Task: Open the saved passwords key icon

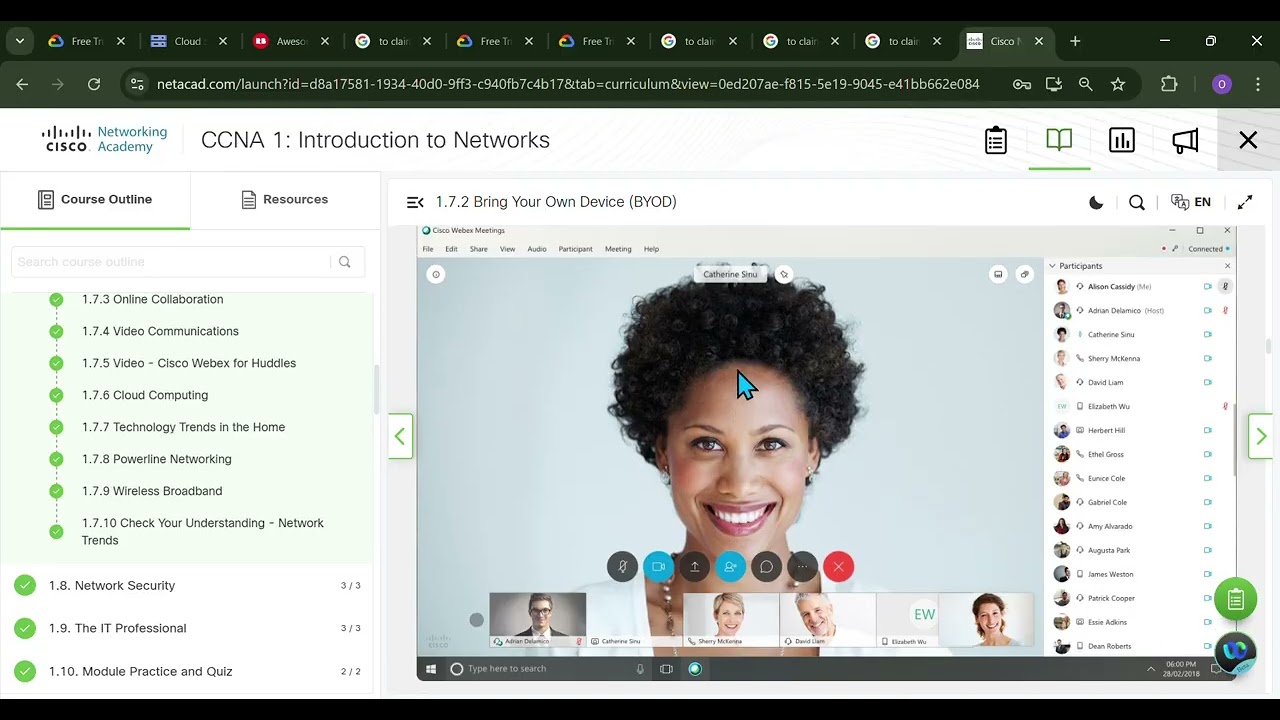Action: tap(1022, 85)
